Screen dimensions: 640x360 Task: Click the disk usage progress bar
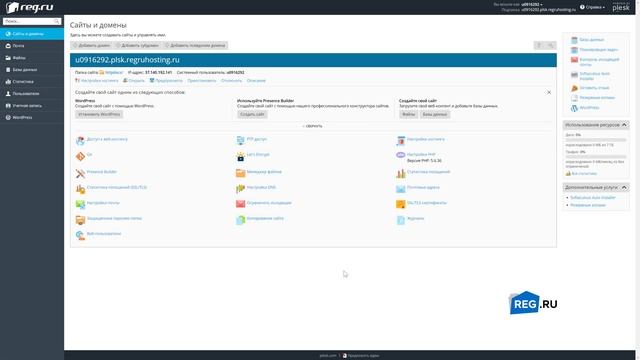pyautogui.click(x=596, y=140)
